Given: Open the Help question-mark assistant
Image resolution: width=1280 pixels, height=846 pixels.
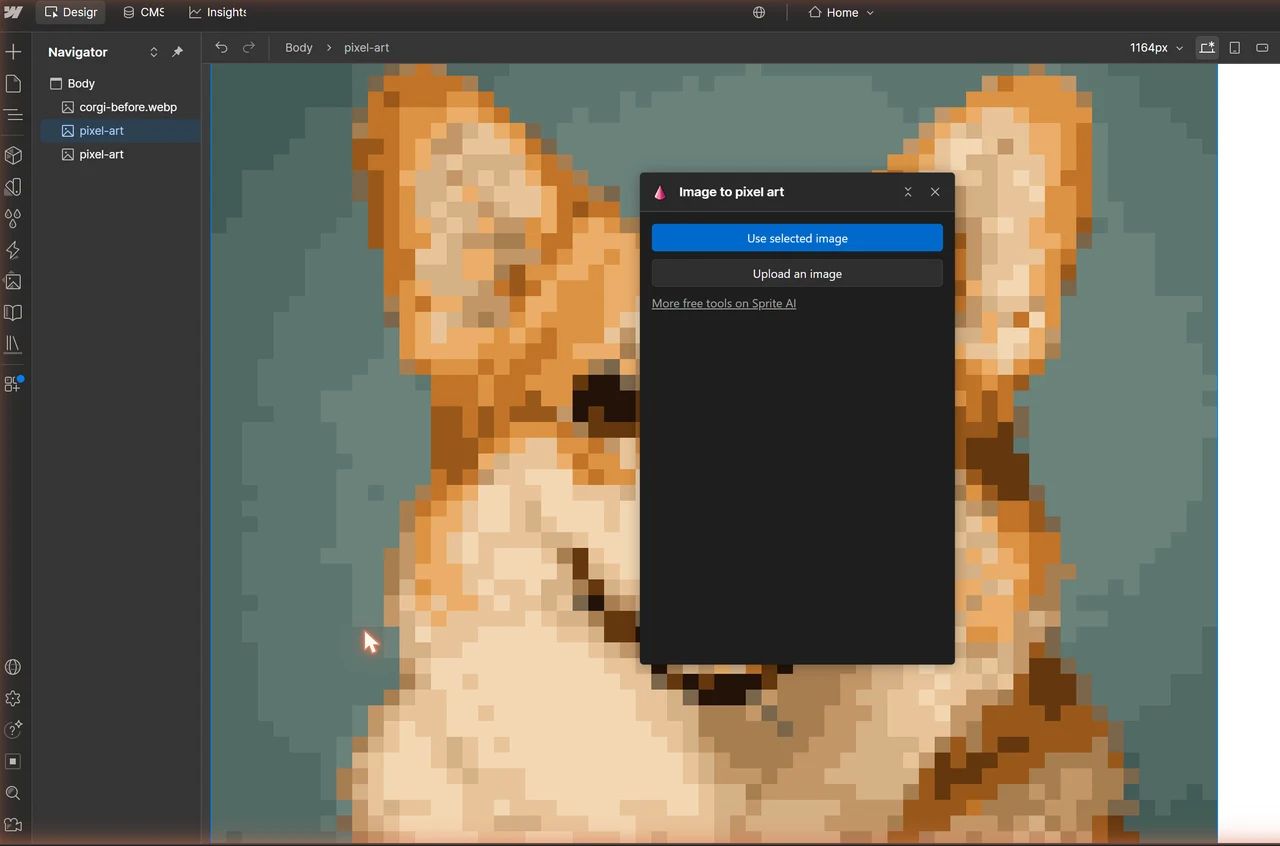Looking at the screenshot, I should click(13, 730).
